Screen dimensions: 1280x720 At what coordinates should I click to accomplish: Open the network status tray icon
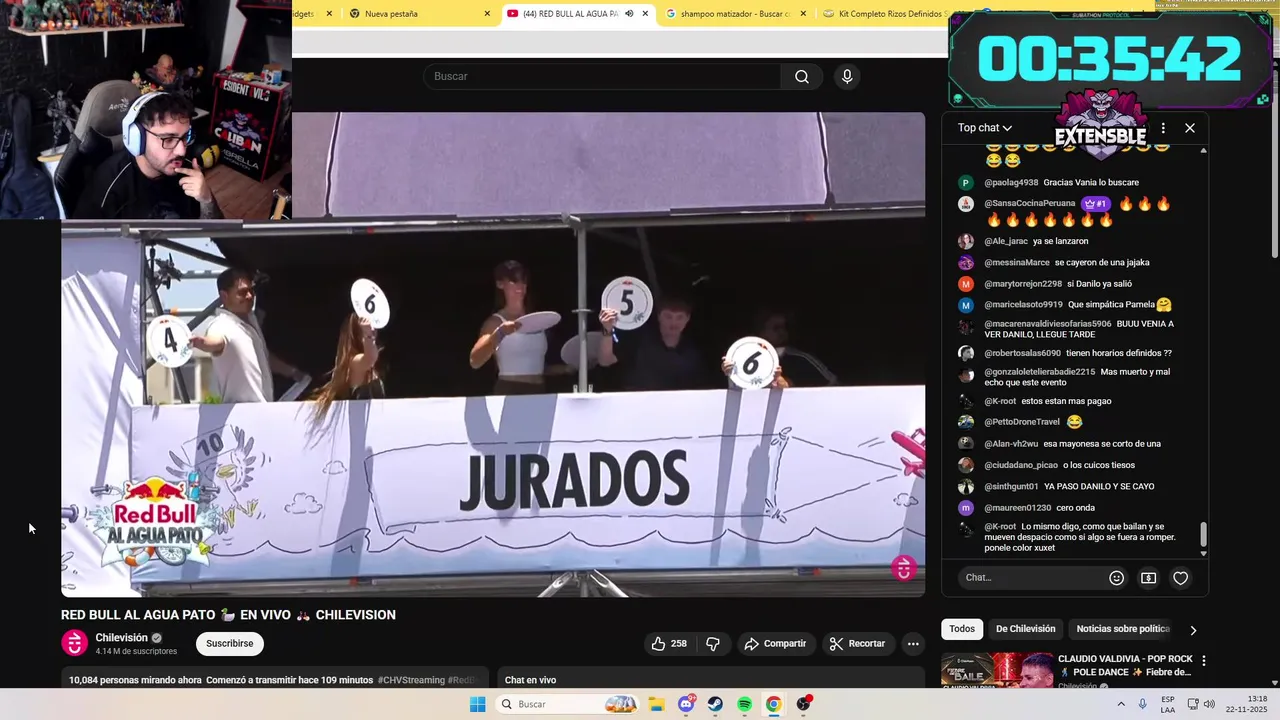(1193, 704)
